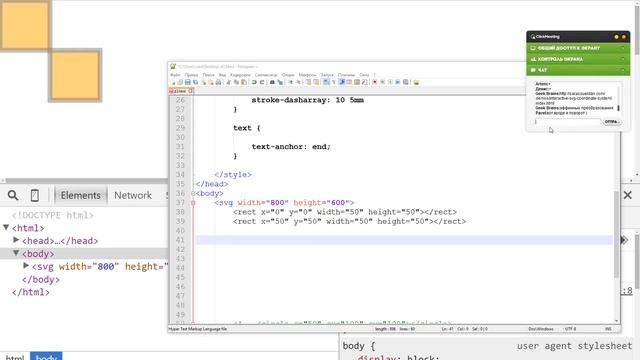Viewport: 640px width, 360px height.
Task: Click the Copy icon in Notepad++ toolbar
Action: tap(237, 82)
